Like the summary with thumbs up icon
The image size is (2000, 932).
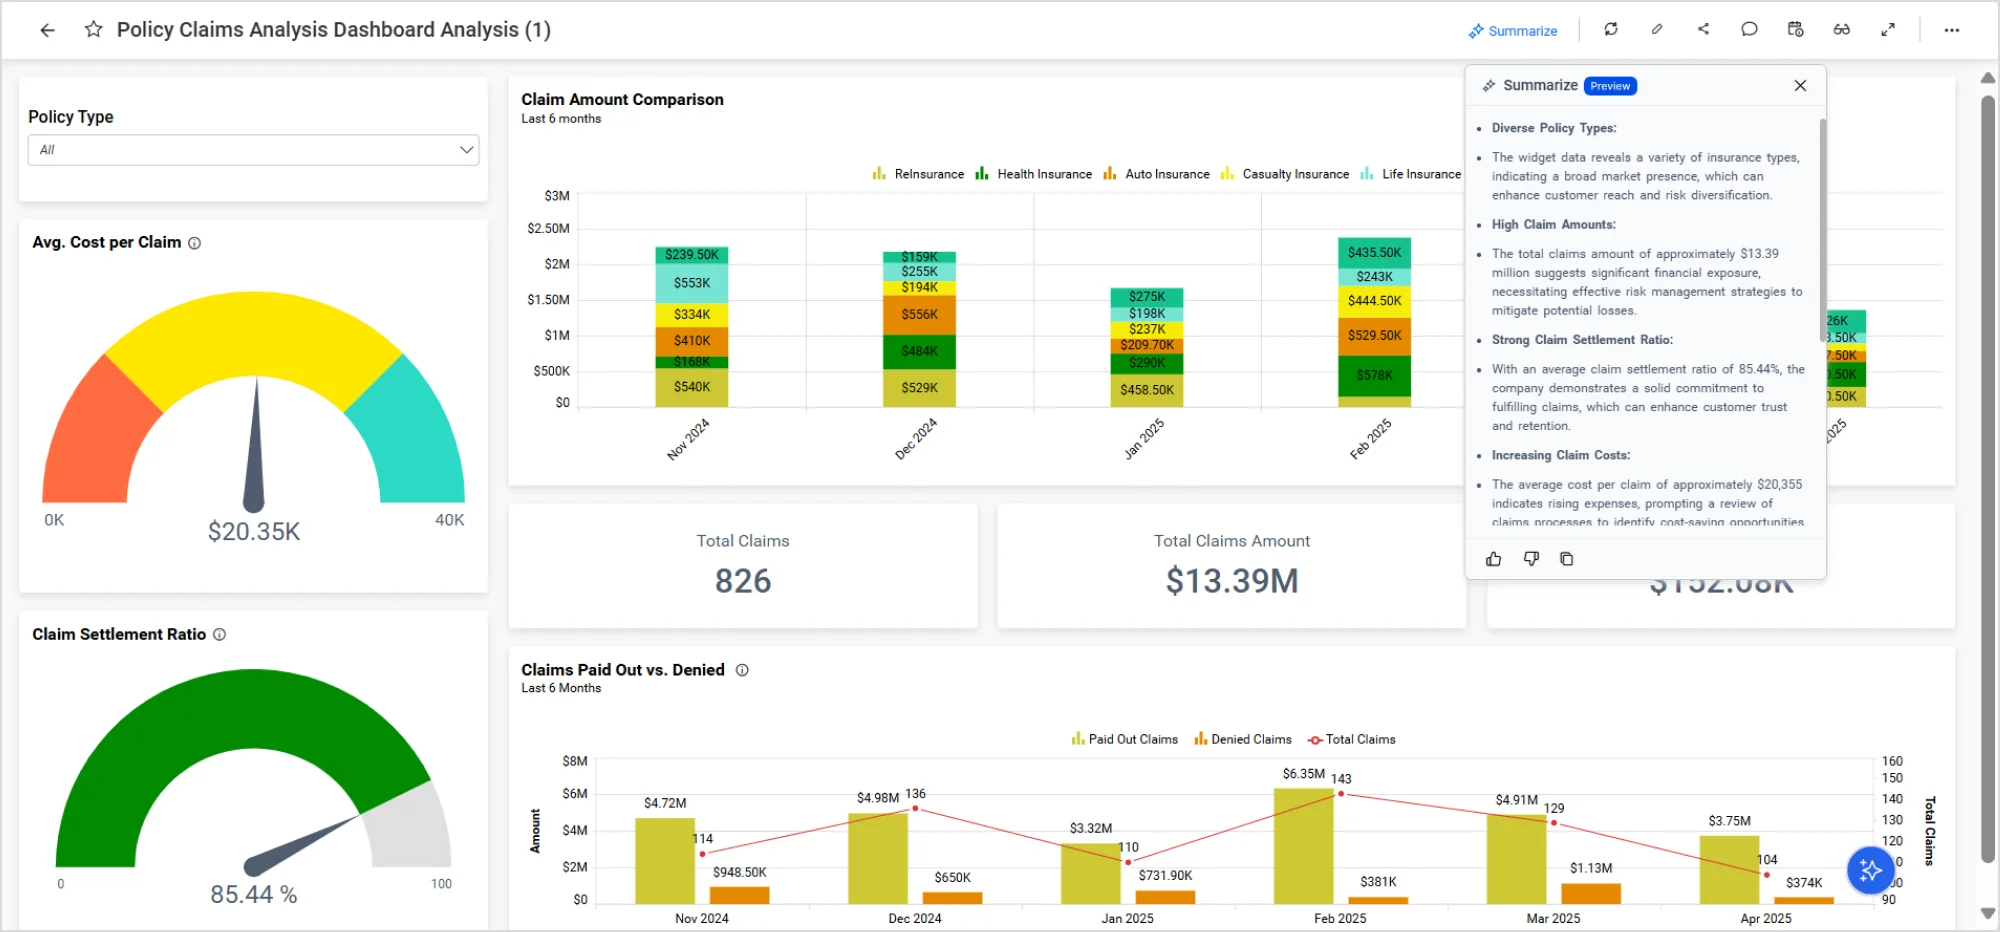point(1494,559)
